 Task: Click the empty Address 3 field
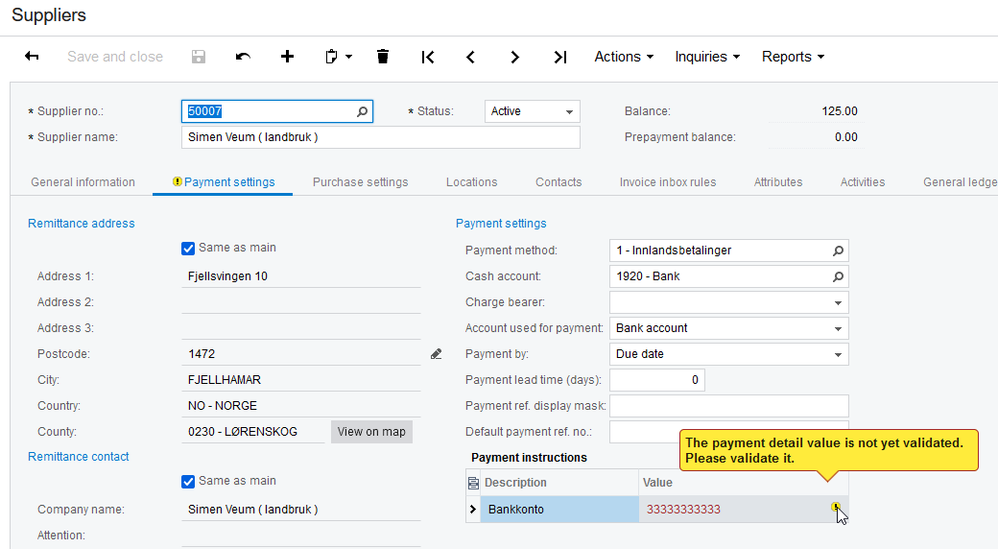click(300, 328)
